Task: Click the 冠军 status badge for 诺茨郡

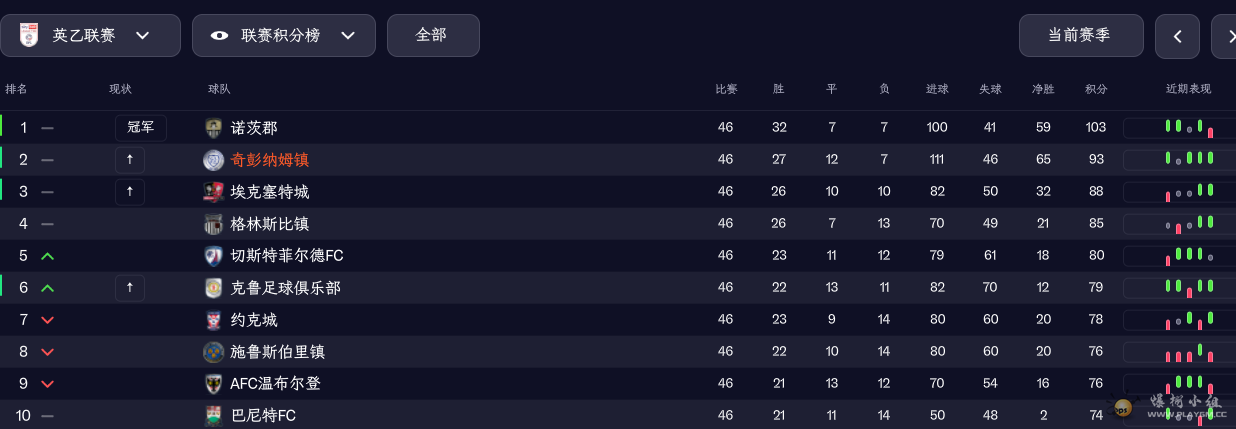Action: click(140, 128)
